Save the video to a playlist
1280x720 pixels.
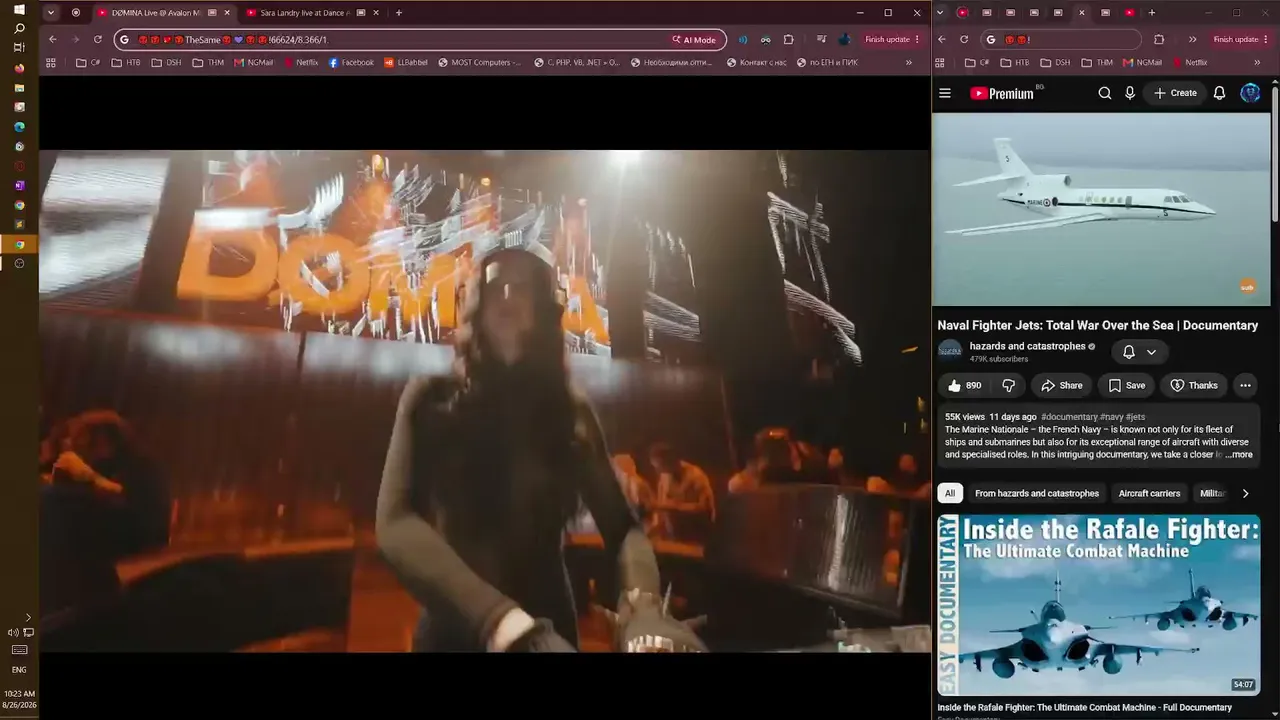pyautogui.click(x=1126, y=385)
